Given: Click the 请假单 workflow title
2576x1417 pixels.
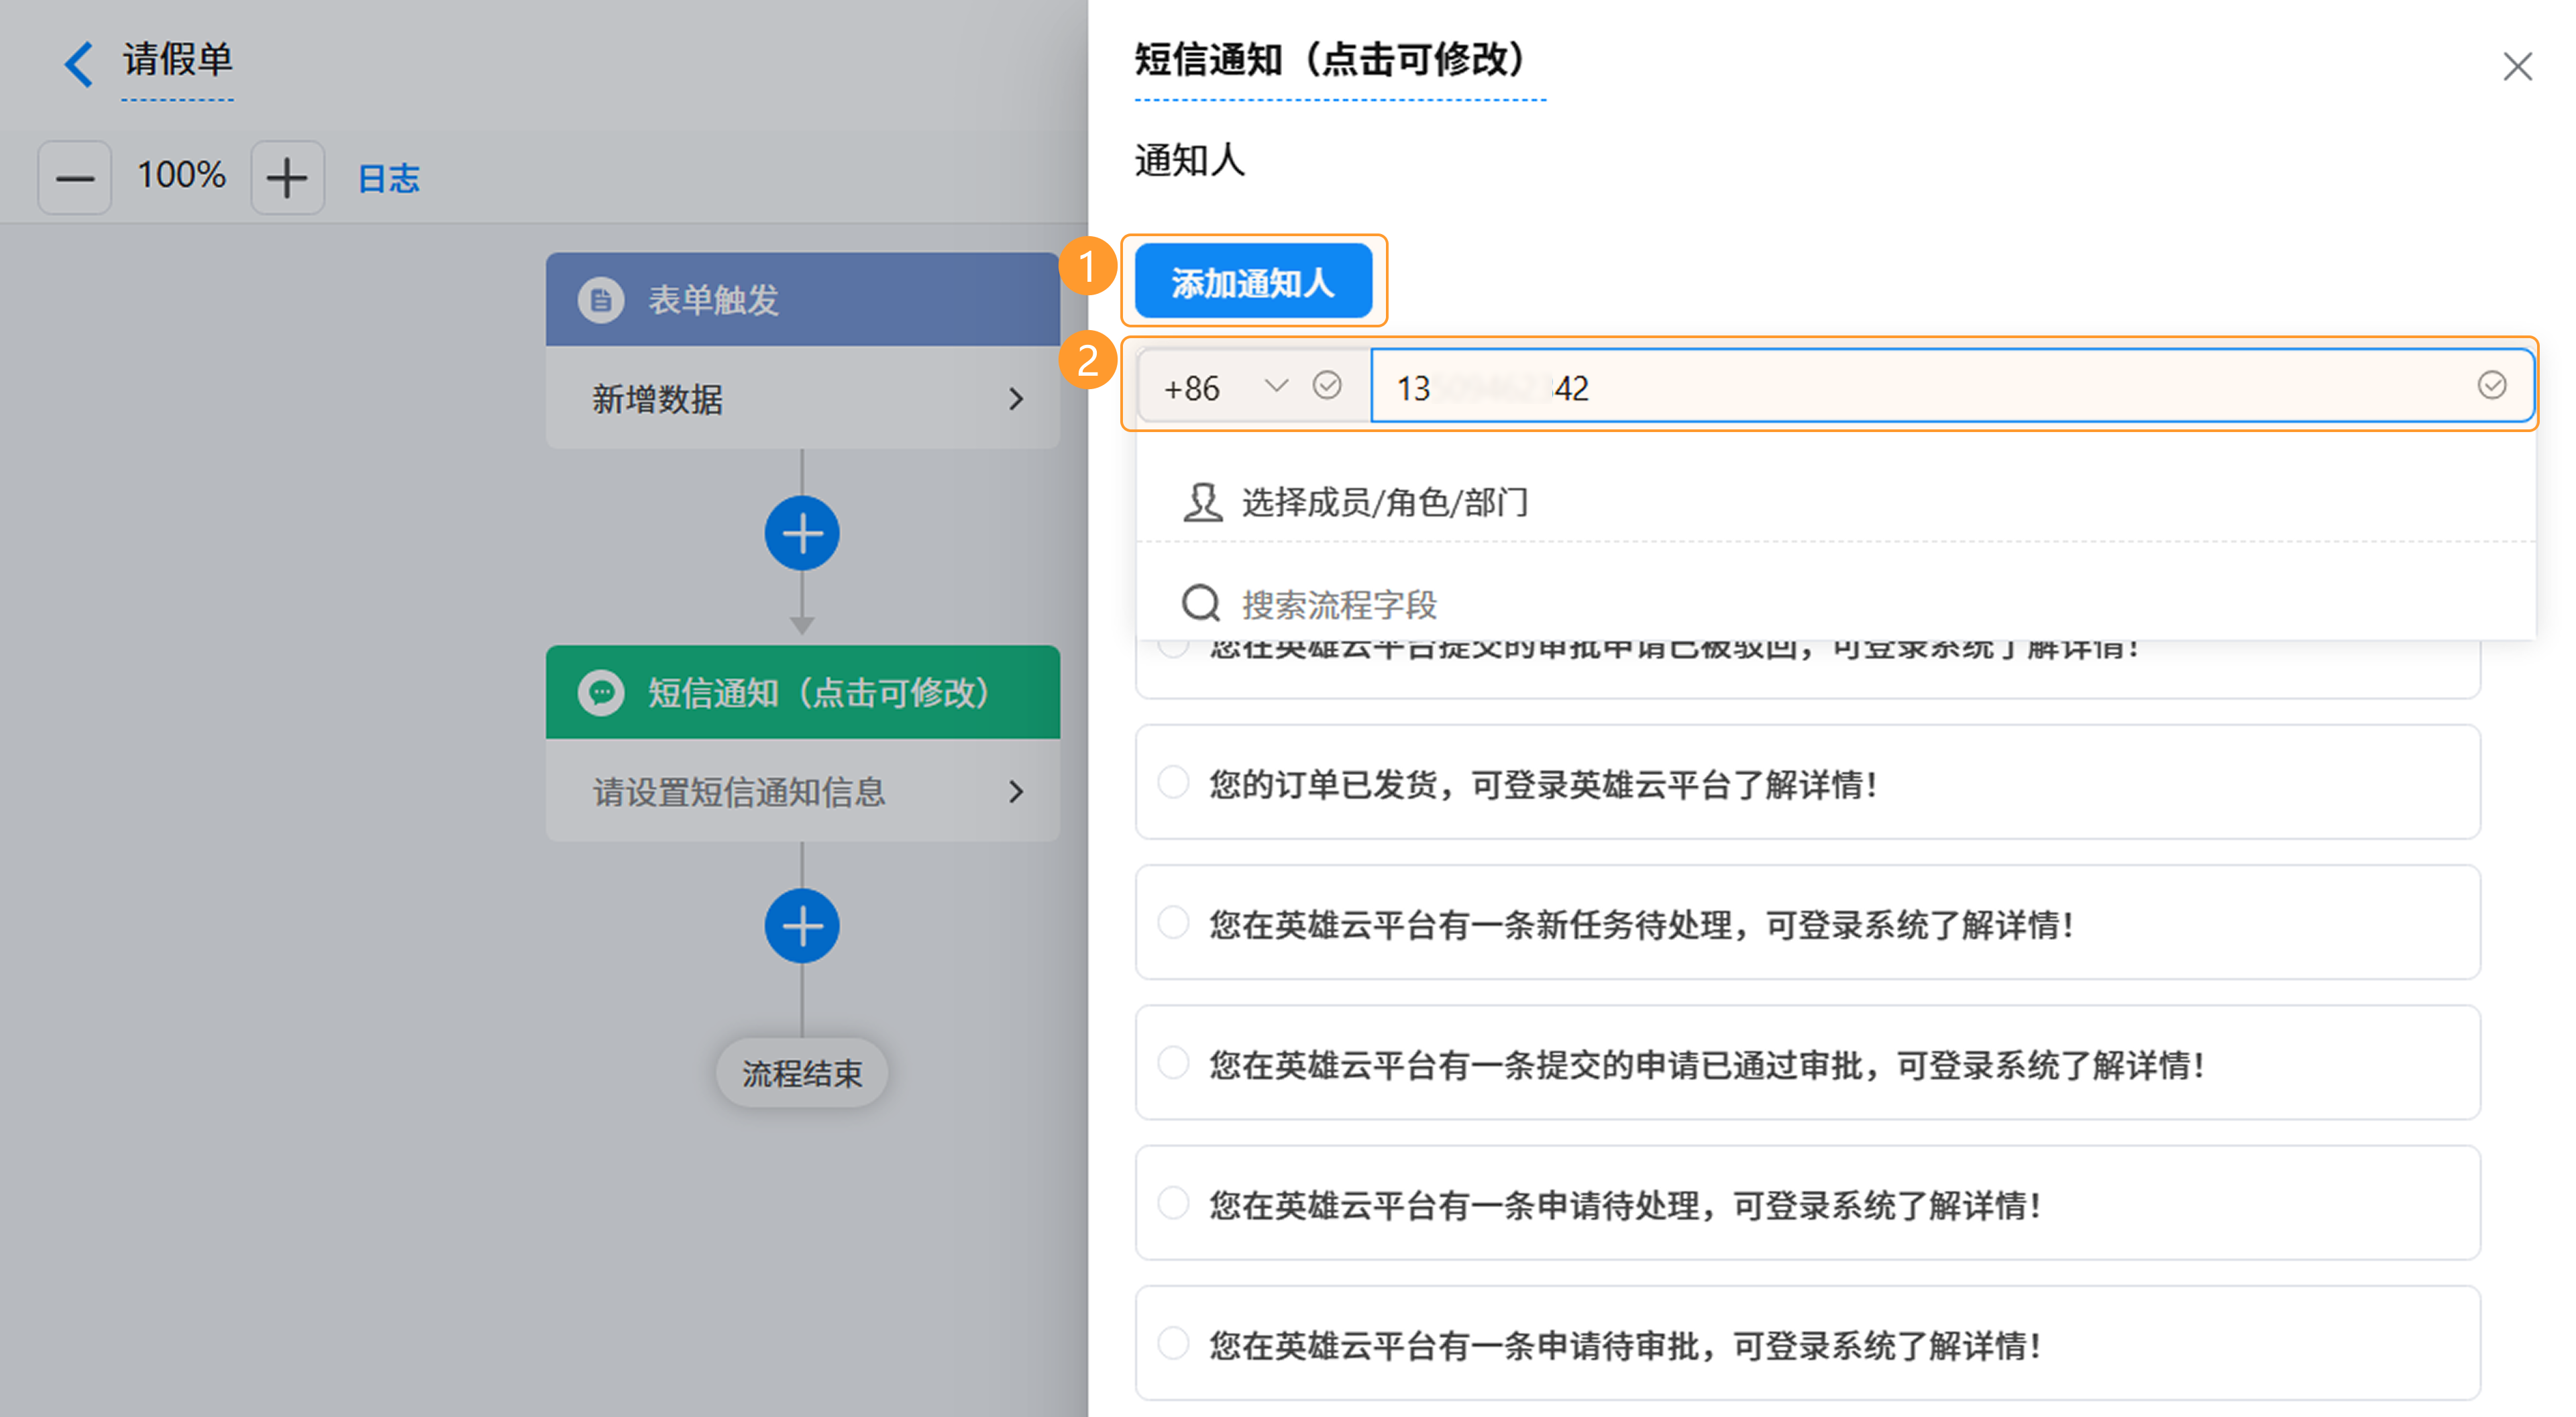Looking at the screenshot, I should coord(177,59).
